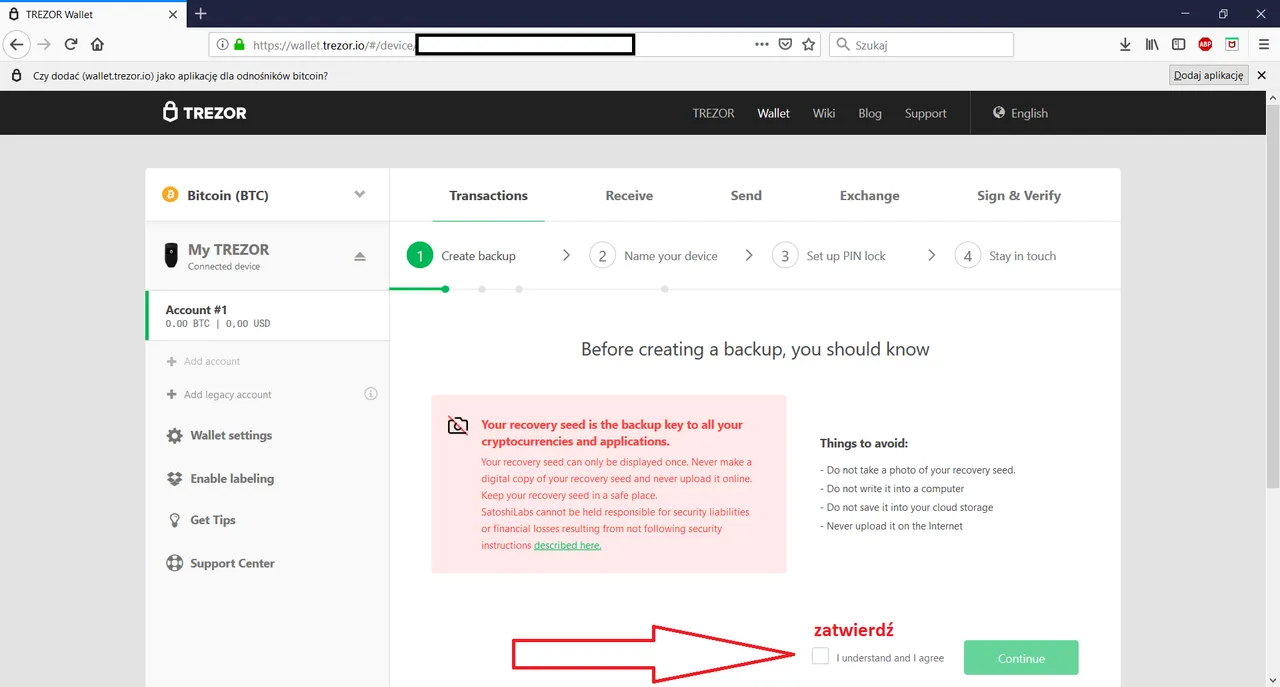Switch to the Receive tab

[629, 196]
